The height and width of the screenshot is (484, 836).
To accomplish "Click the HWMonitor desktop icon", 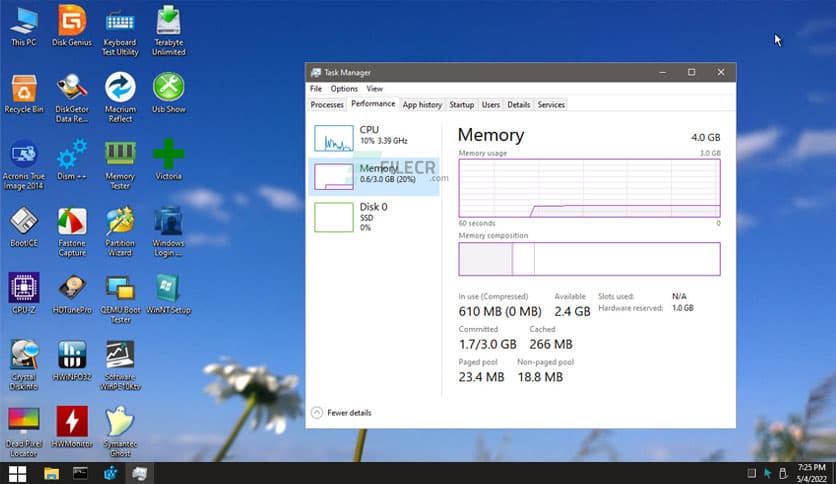I will (x=72, y=422).
